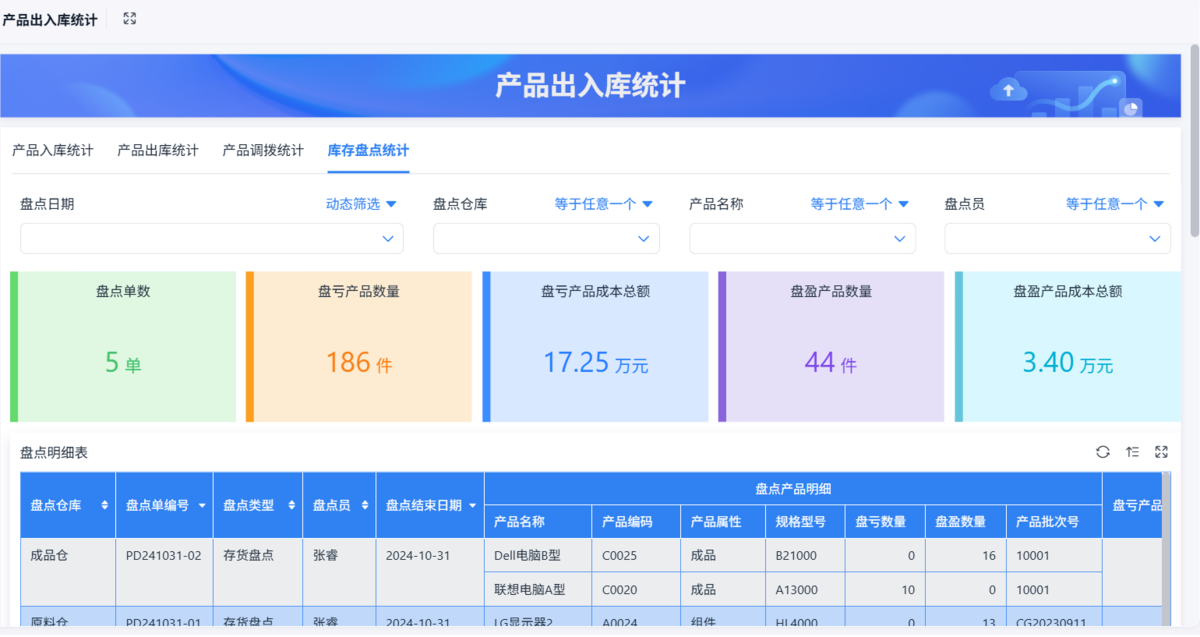Click the 产品出入库统计 banner title
Image resolution: width=1200 pixels, height=637 pixels.
590,85
